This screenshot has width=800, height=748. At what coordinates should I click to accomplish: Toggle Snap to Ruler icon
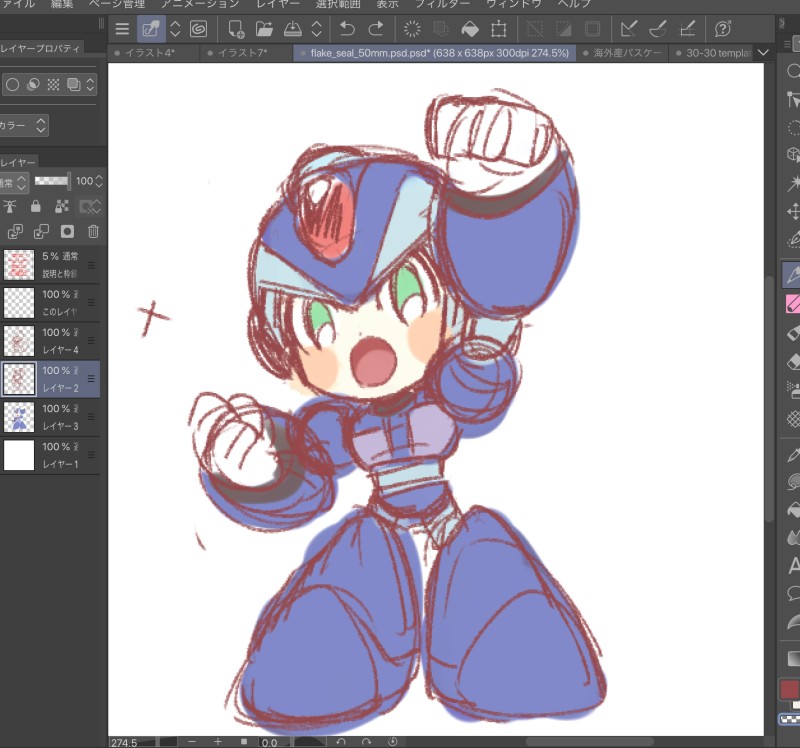[629, 29]
